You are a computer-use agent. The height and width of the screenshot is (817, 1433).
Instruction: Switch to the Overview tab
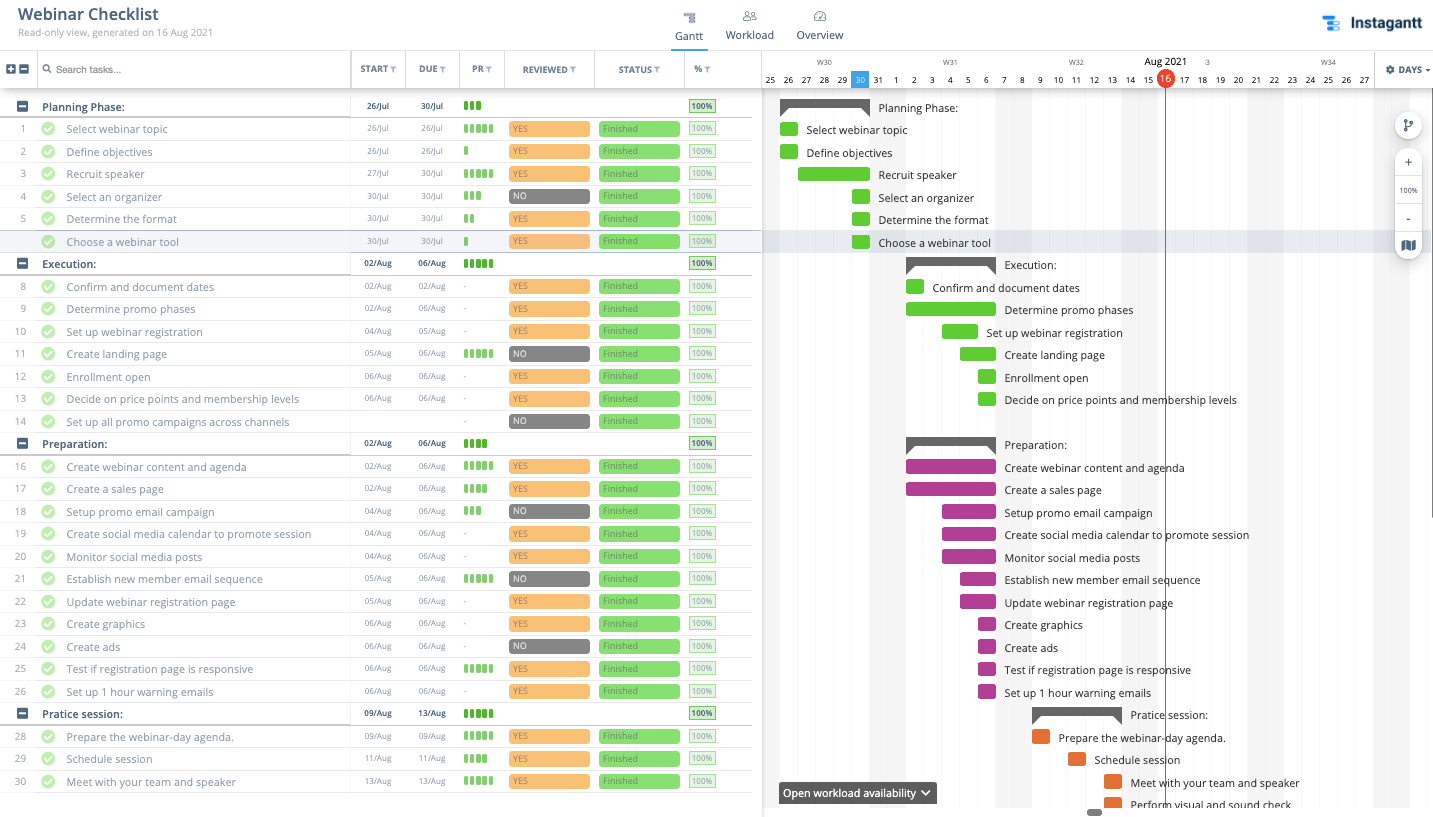pyautogui.click(x=820, y=27)
